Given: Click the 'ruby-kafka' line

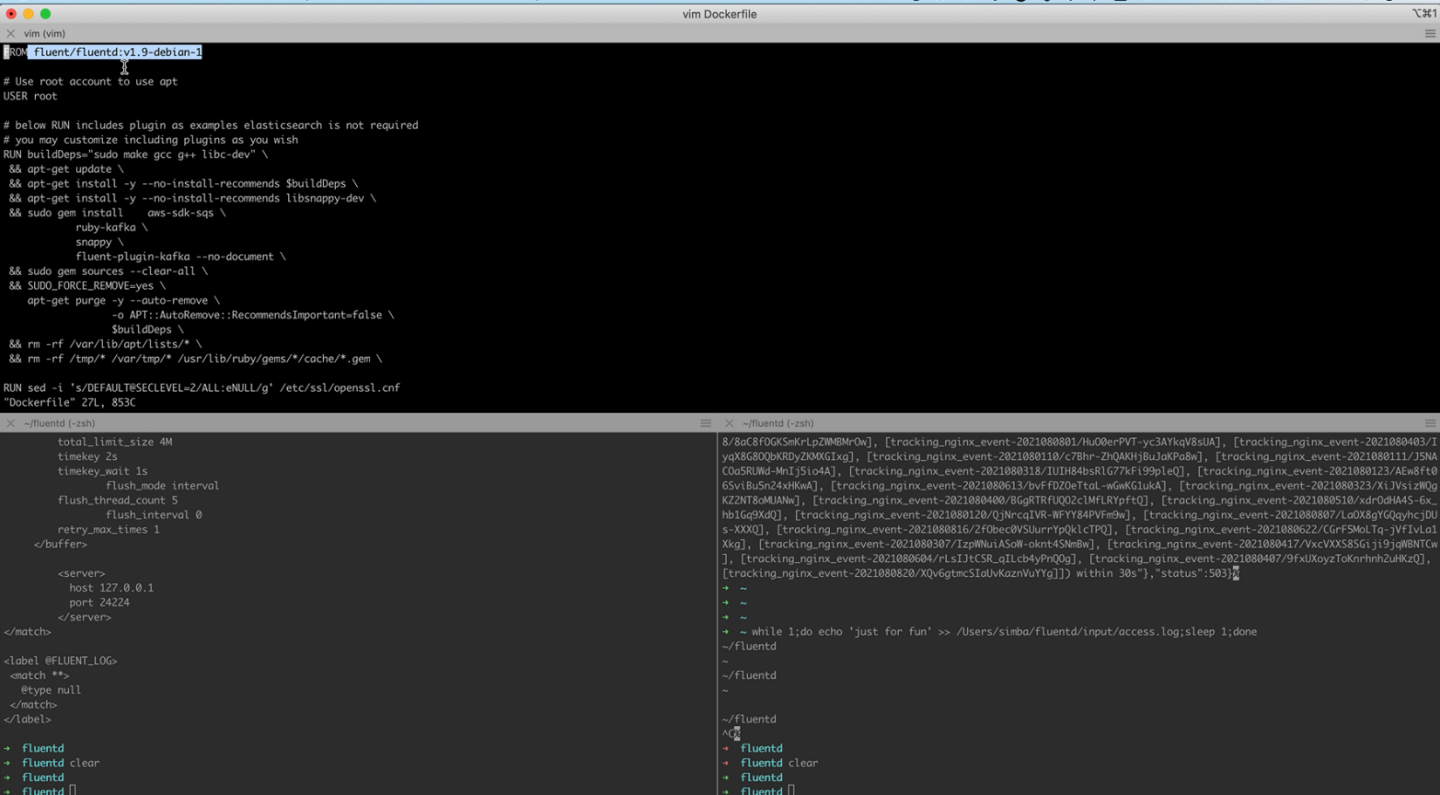Looking at the screenshot, I should [111, 227].
